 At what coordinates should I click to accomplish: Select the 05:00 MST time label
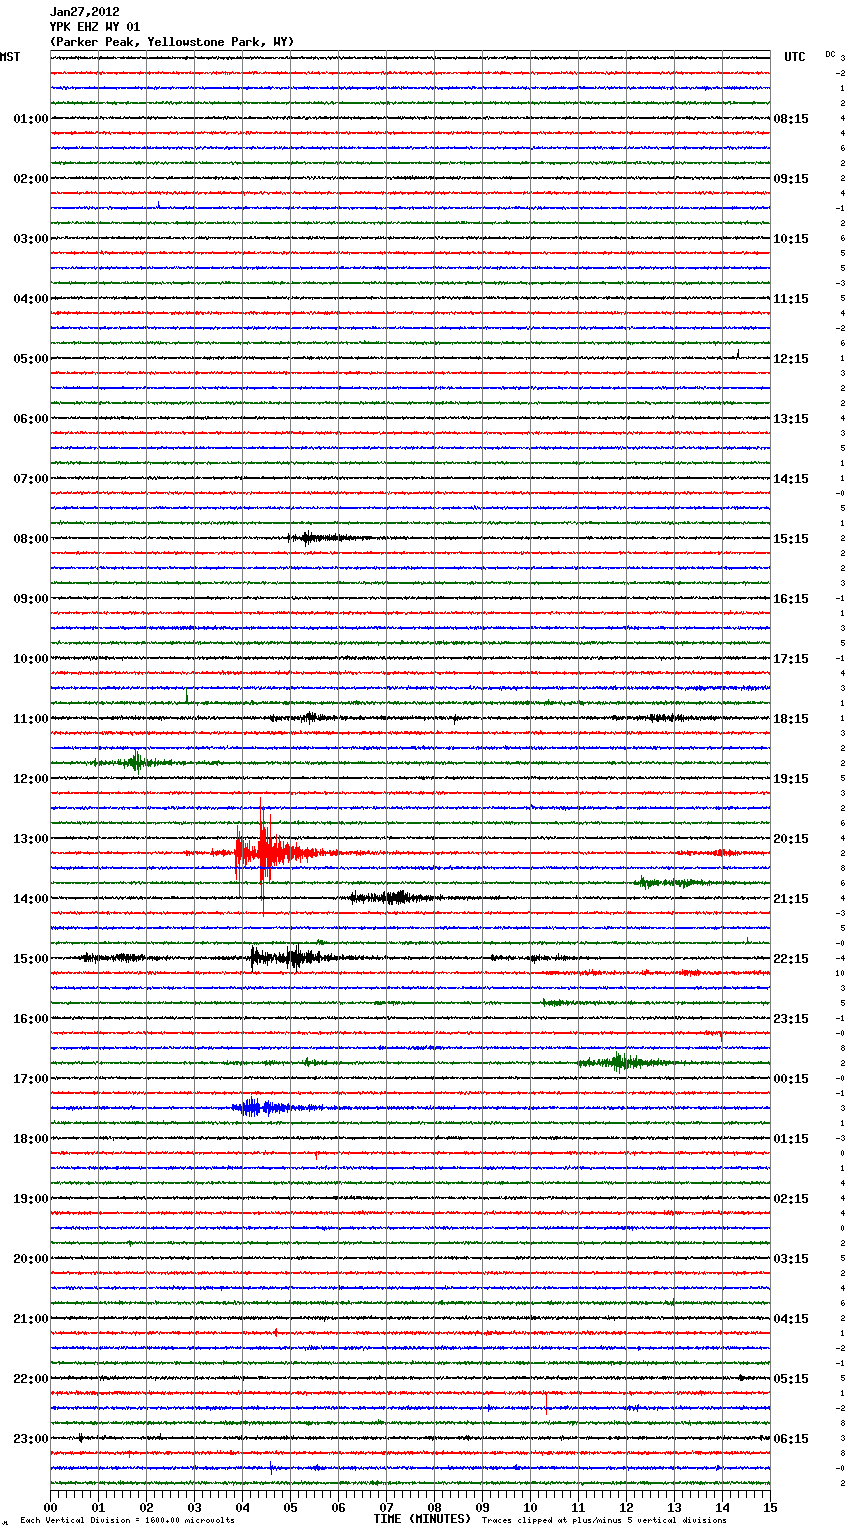30,359
